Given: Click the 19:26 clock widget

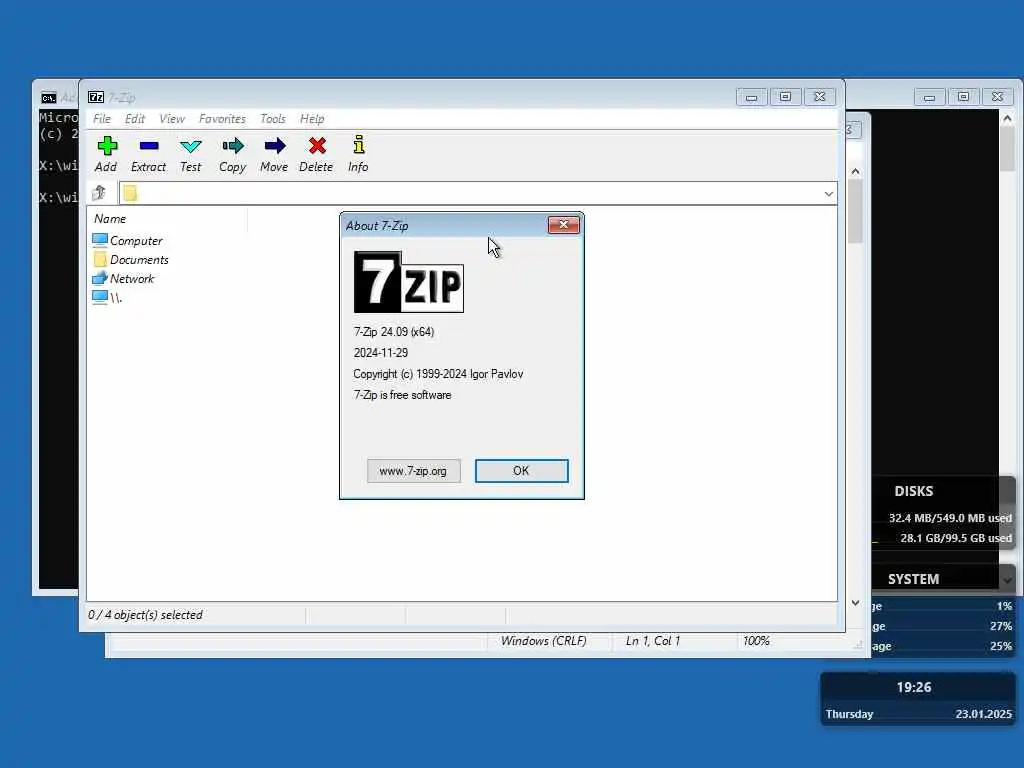Looking at the screenshot, I should coord(914,687).
